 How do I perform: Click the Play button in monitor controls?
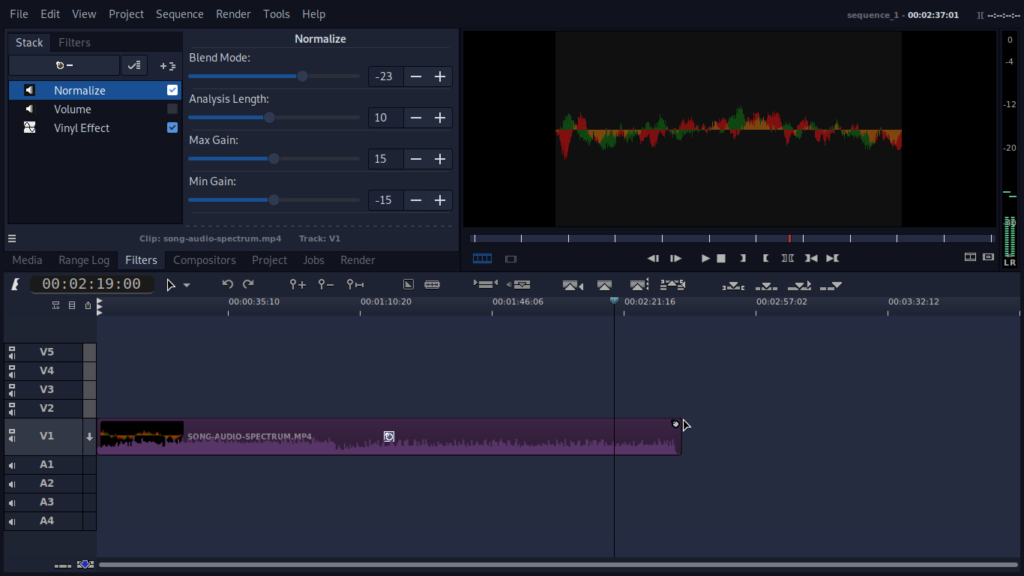(x=705, y=258)
